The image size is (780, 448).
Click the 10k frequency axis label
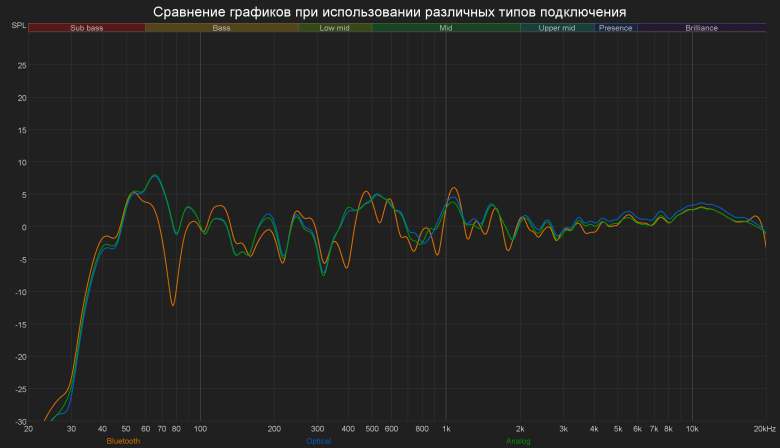click(x=692, y=429)
